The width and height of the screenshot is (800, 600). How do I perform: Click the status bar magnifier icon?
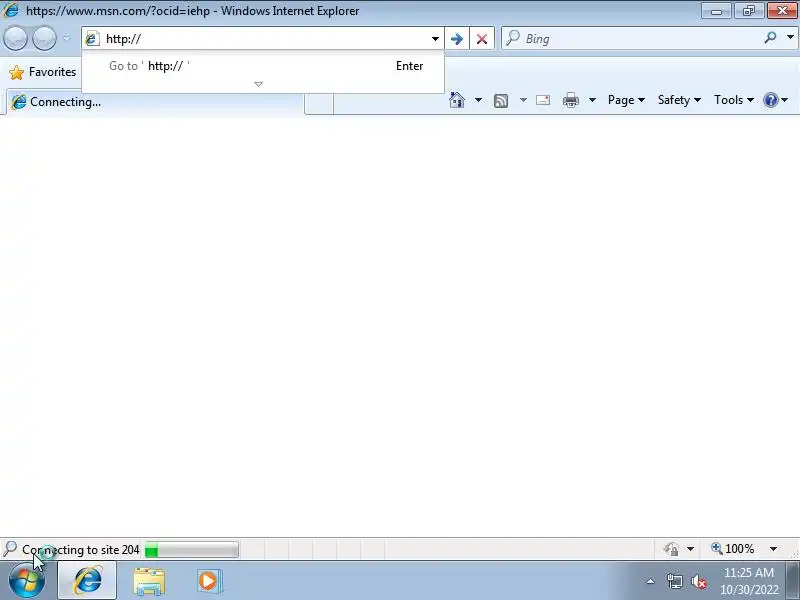click(10, 549)
